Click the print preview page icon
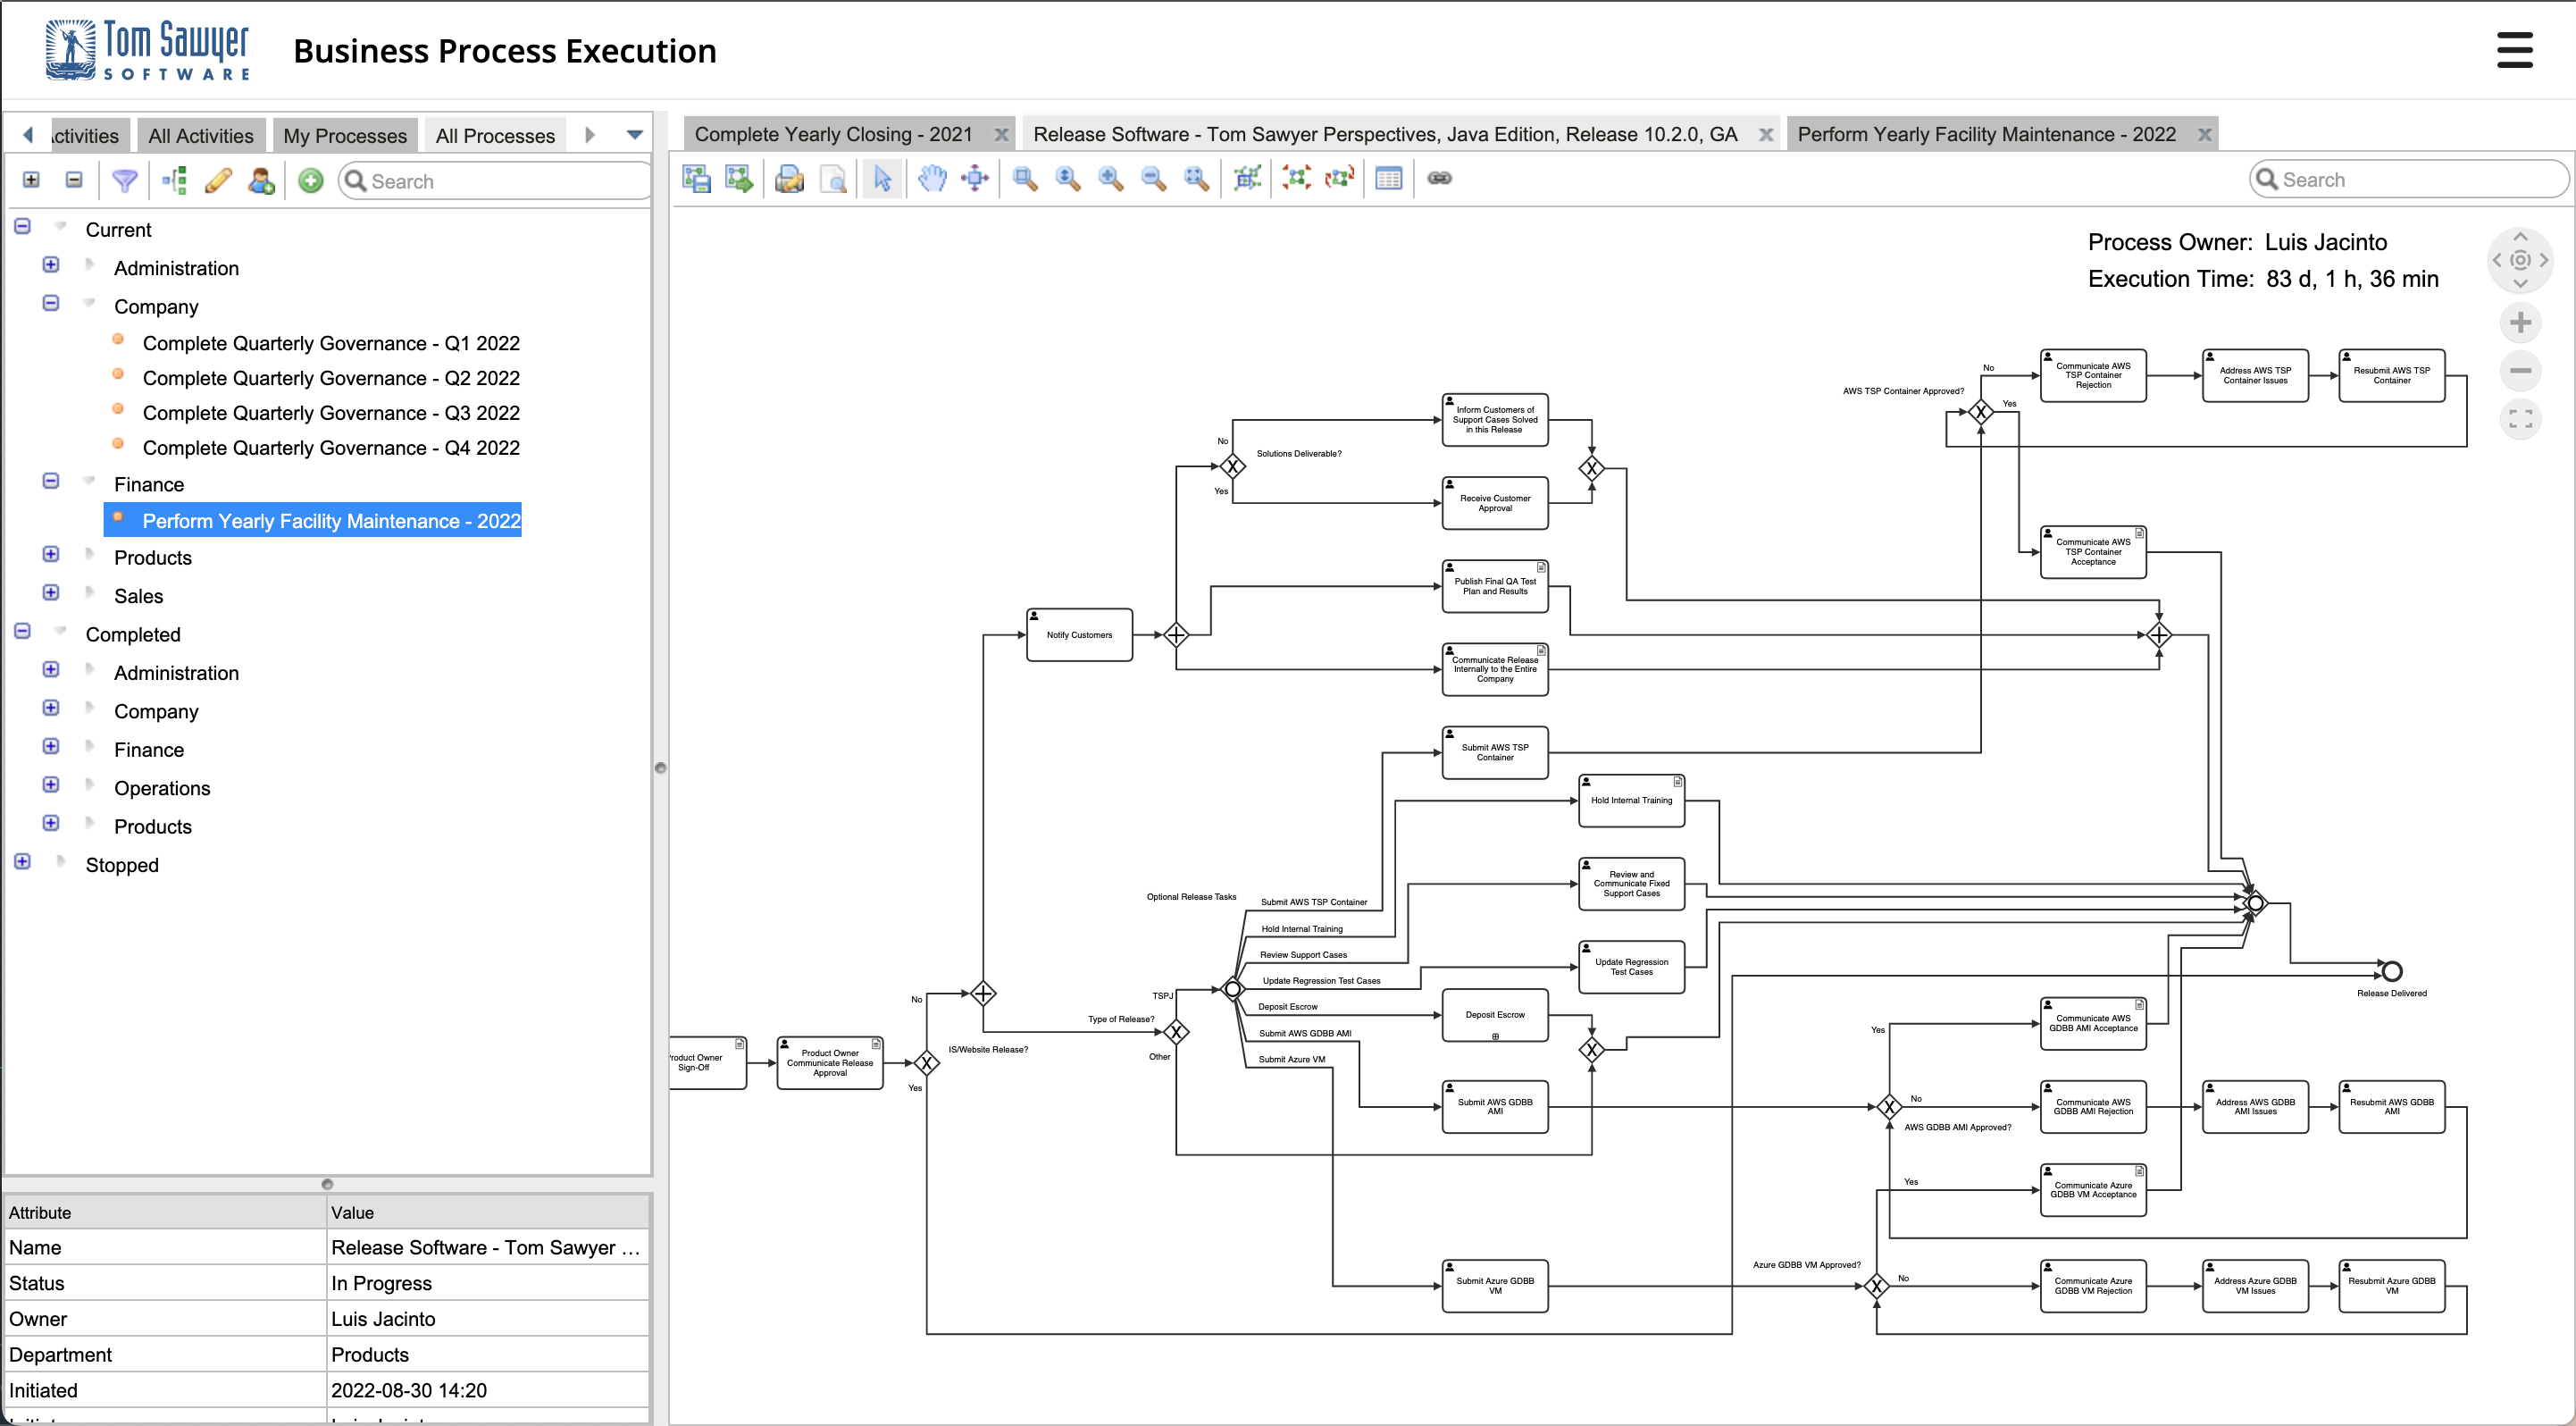Image resolution: width=2576 pixels, height=1426 pixels. pyautogui.click(x=833, y=178)
